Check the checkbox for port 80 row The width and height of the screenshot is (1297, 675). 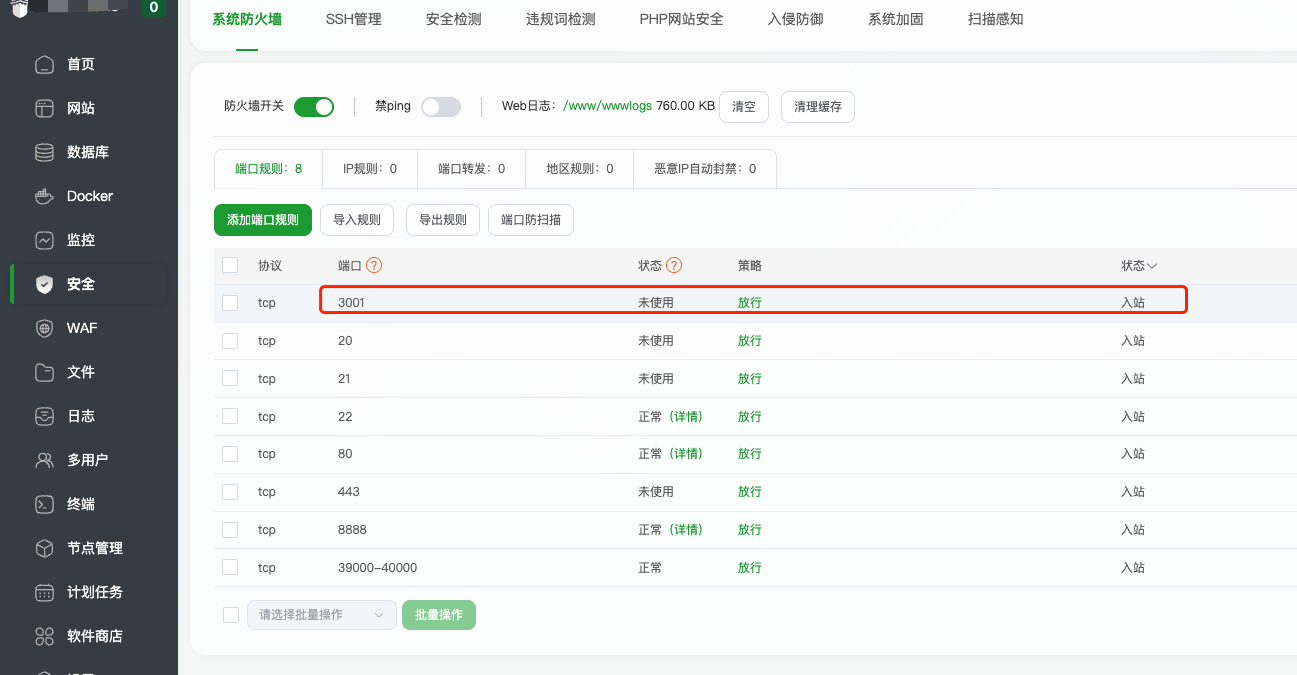[x=230, y=454]
